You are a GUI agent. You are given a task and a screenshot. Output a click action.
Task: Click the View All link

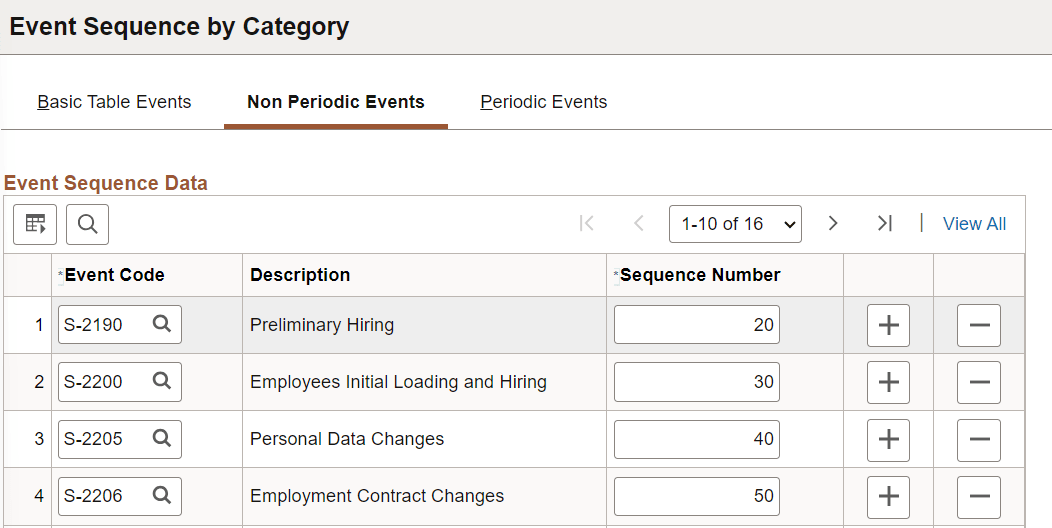pos(974,224)
